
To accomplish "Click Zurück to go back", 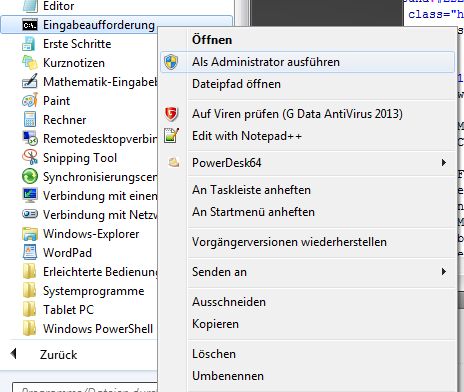I will pos(59,354).
